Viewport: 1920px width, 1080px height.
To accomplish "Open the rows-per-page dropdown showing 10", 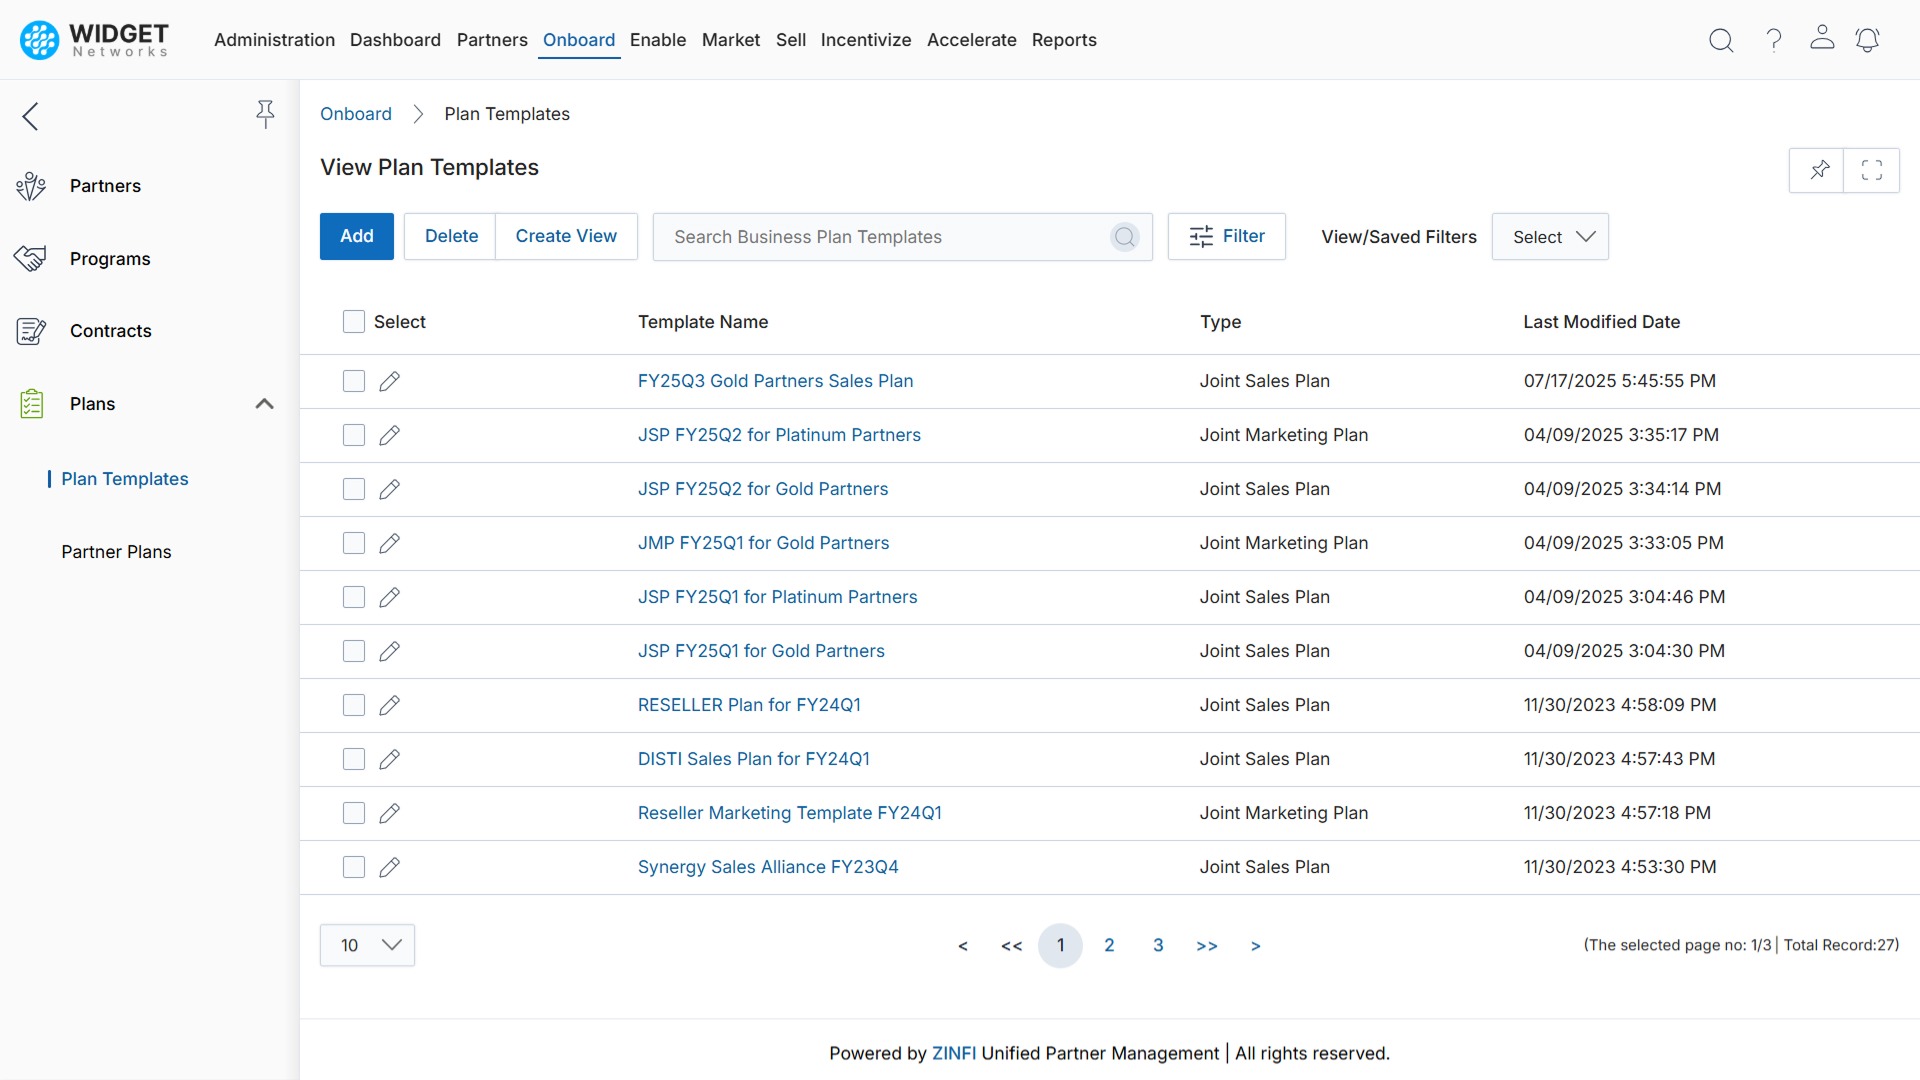I will (x=367, y=945).
